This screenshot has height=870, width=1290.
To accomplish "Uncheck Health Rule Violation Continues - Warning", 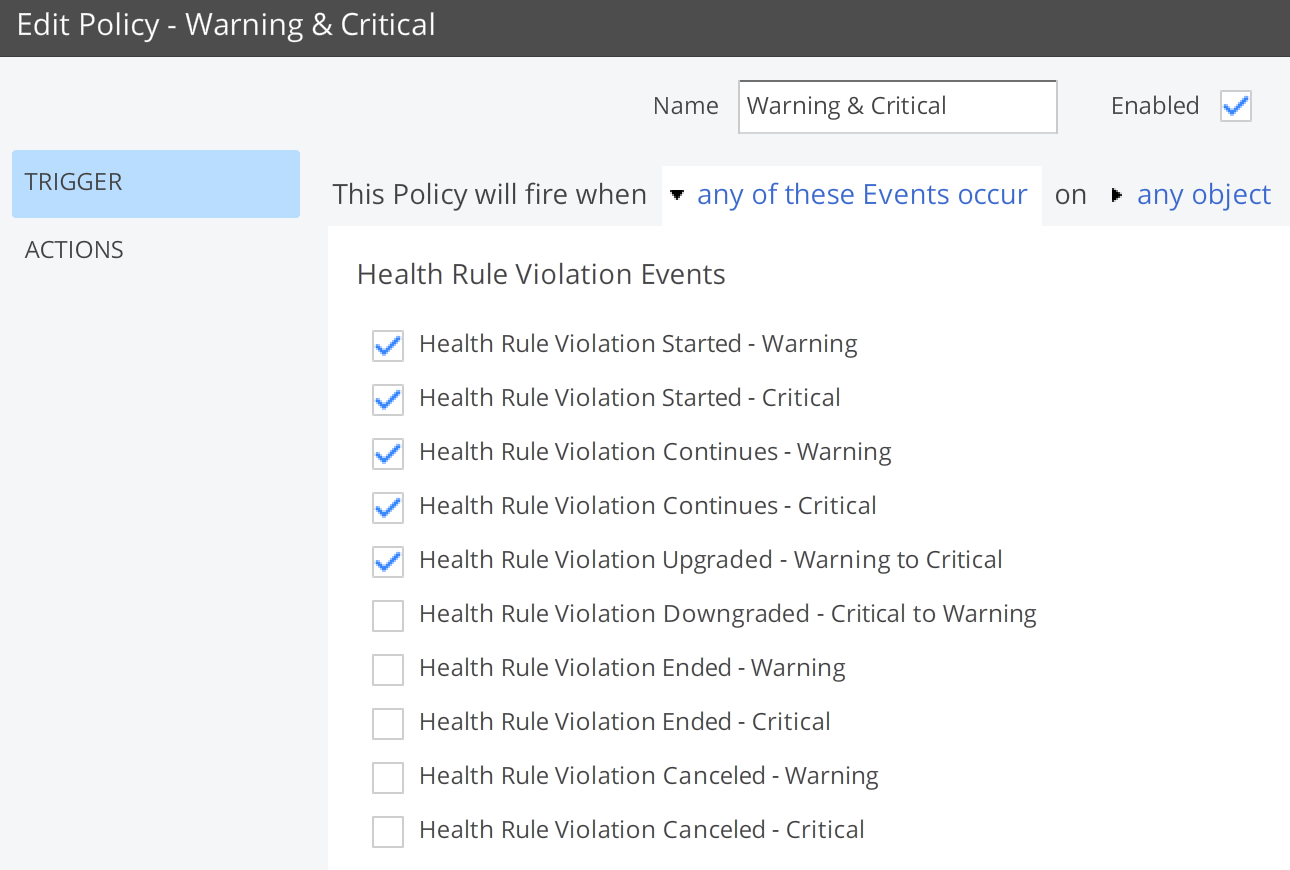I will [x=388, y=454].
